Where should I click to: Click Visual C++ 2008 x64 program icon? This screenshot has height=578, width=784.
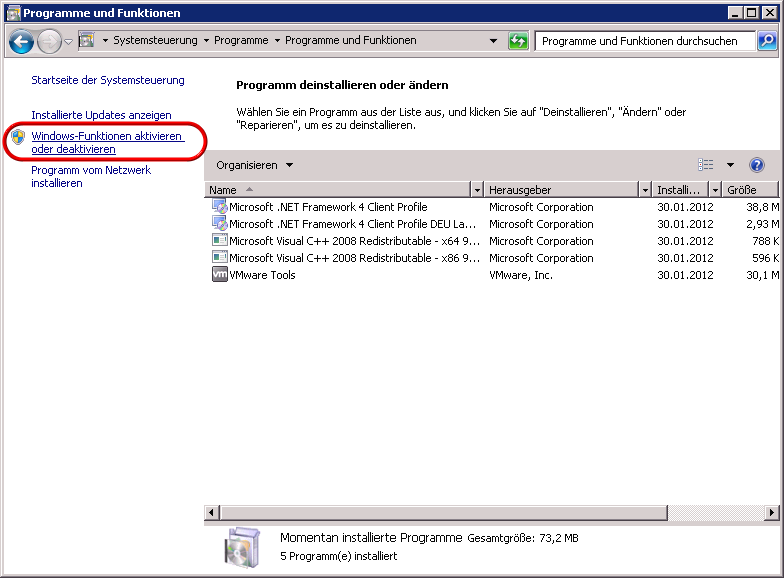pos(220,240)
